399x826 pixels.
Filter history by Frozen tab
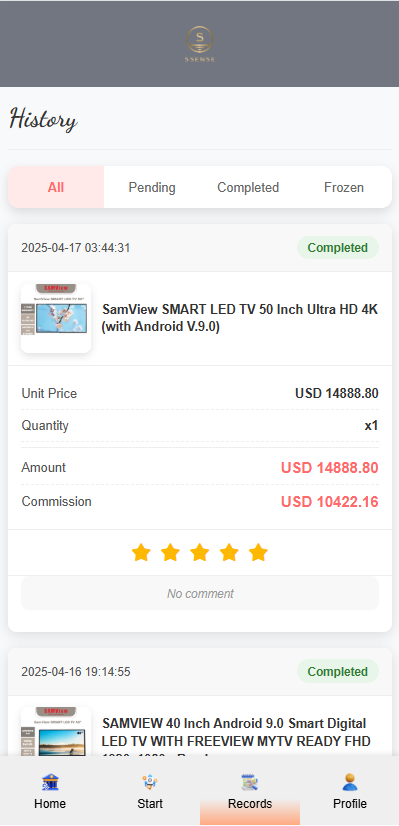coord(344,187)
